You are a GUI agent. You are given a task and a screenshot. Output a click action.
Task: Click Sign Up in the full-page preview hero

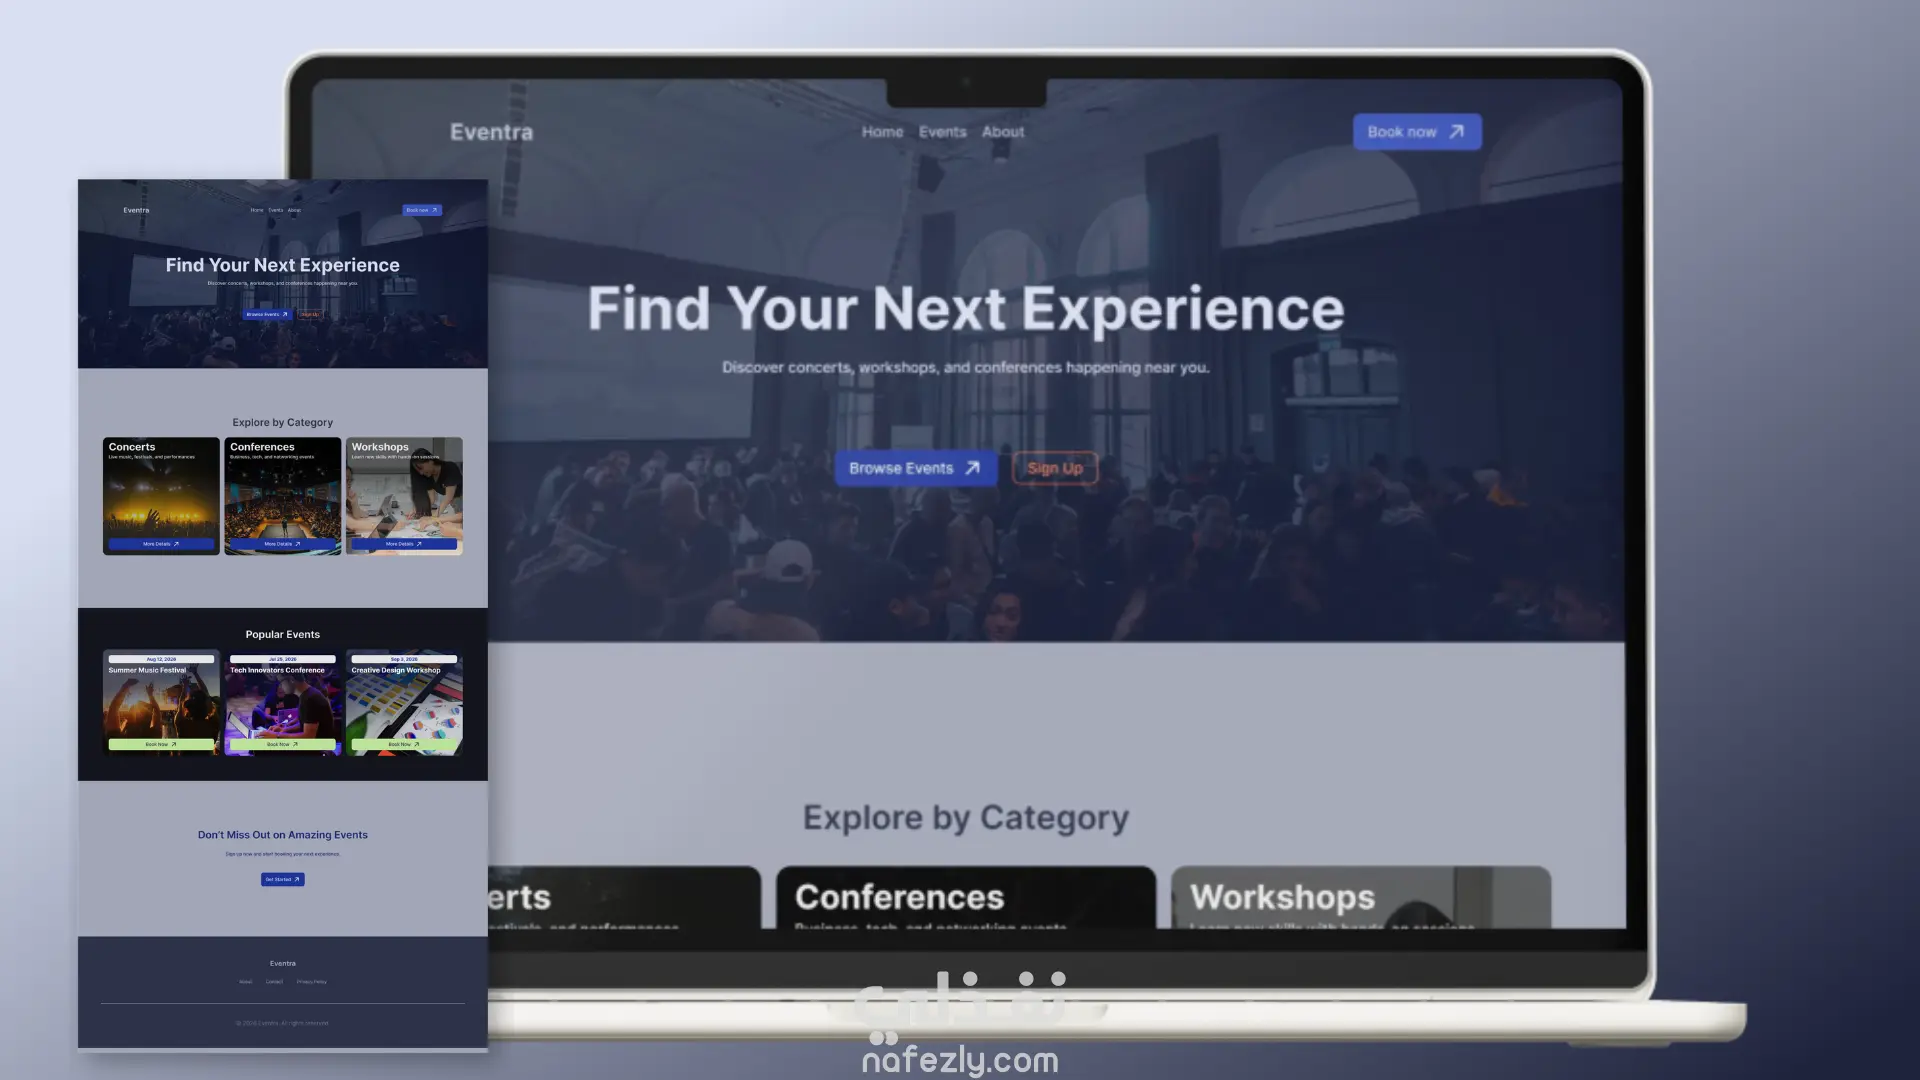click(310, 314)
